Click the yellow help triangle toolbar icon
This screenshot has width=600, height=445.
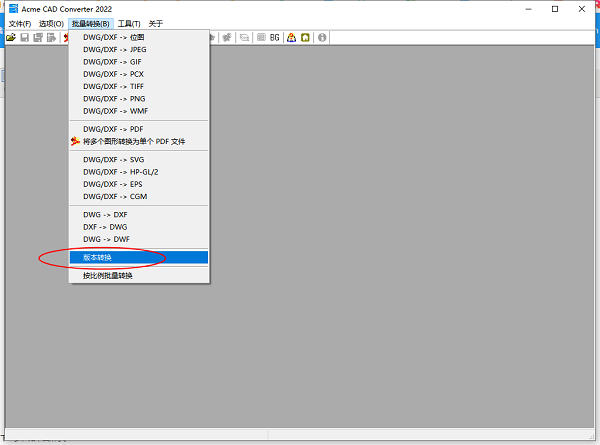pos(292,37)
